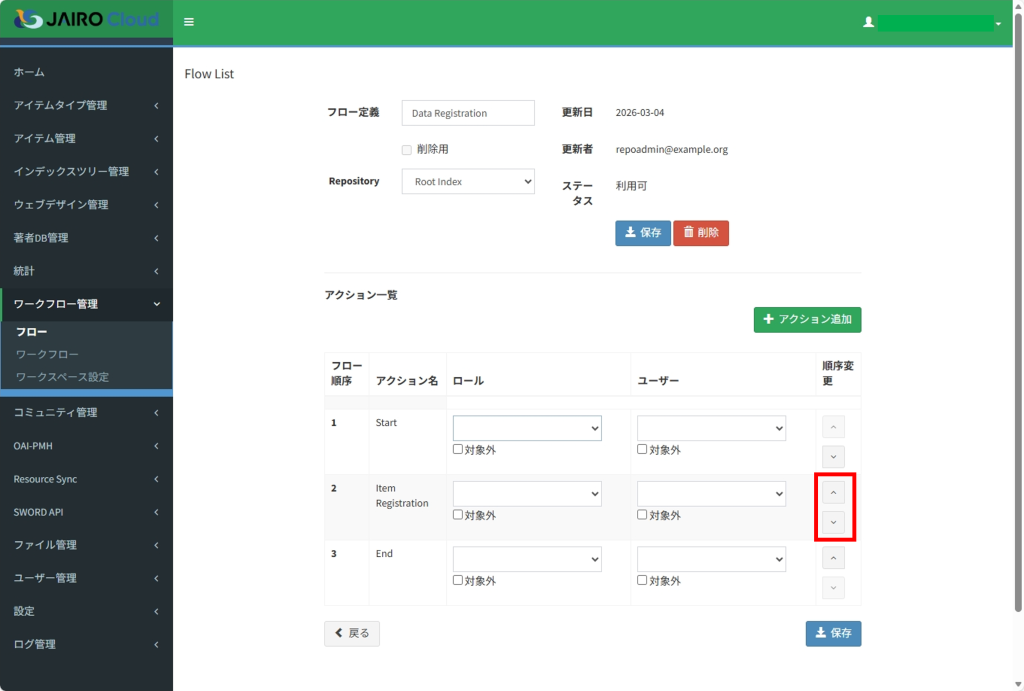Open ワークフロー submenu item in sidebar

point(47,354)
